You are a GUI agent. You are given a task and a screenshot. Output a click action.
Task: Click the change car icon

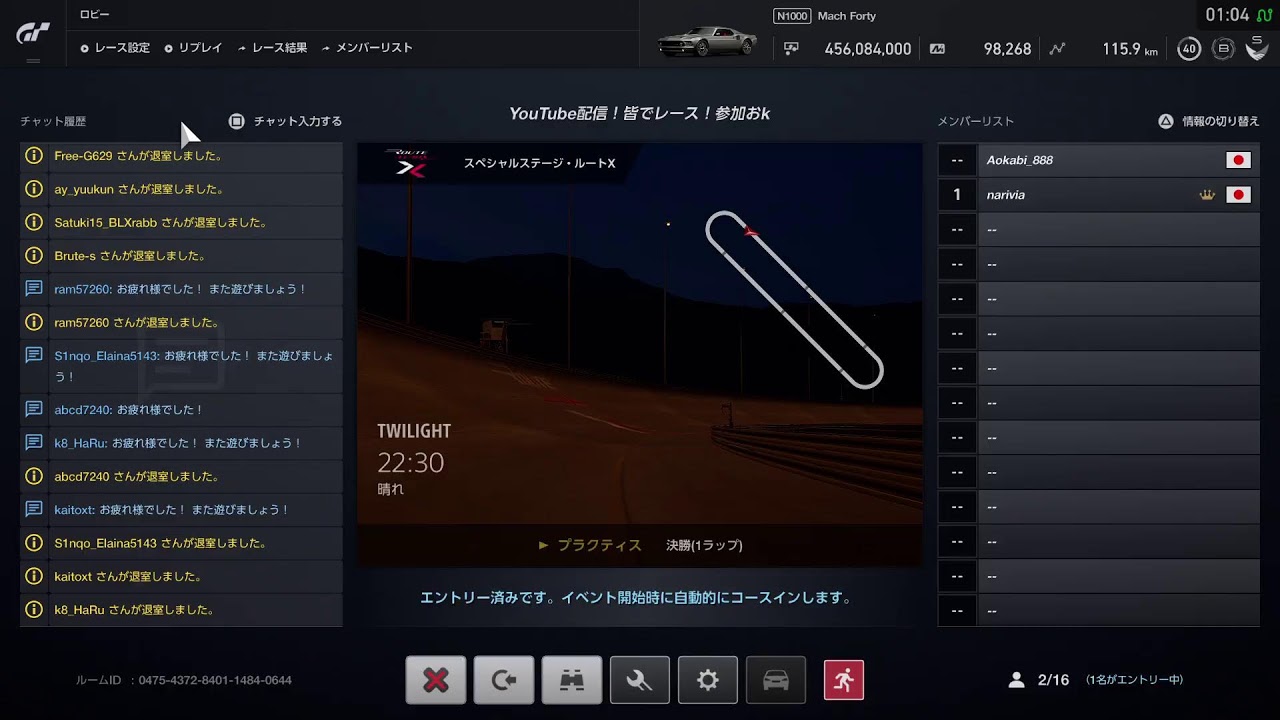pyautogui.click(x=776, y=680)
